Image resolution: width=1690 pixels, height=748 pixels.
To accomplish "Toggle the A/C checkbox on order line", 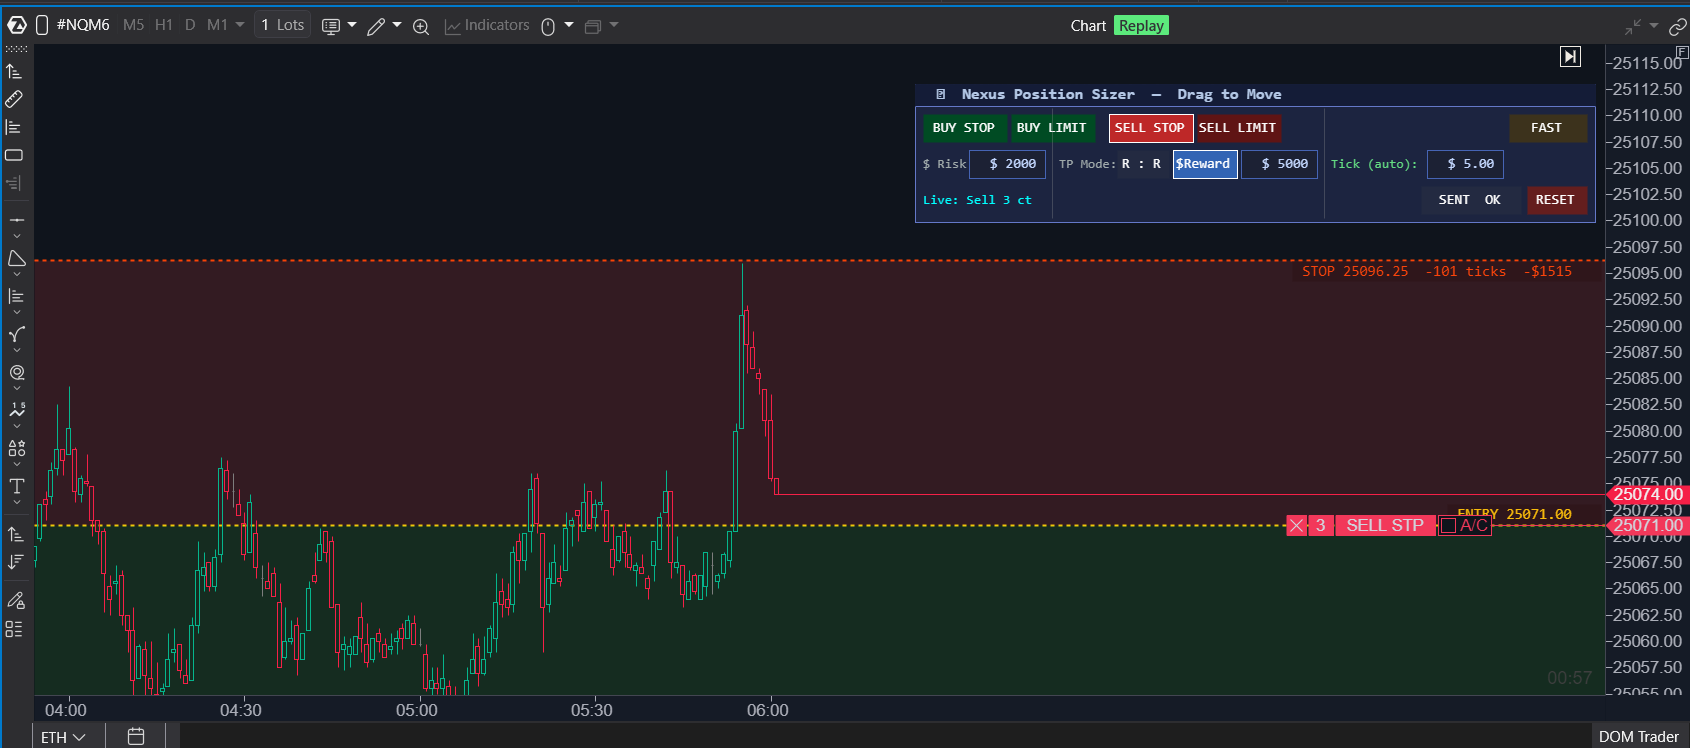I will coord(1448,526).
